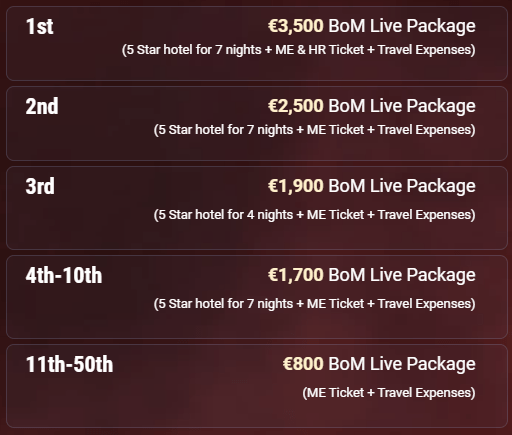The width and height of the screenshot is (512, 435).
Task: Select the €3,500 BoM Live Package text
Action: [372, 26]
